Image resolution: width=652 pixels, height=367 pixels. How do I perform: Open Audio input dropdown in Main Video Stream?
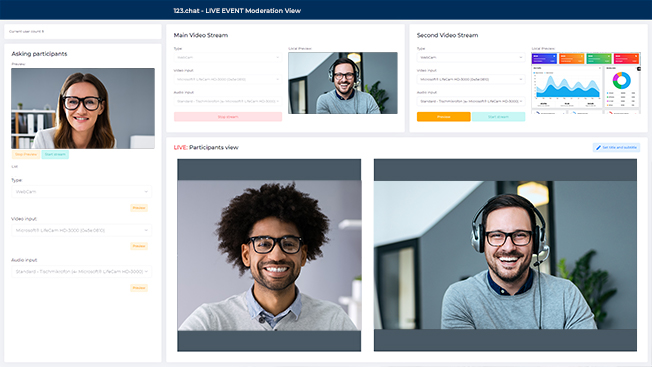[227, 101]
